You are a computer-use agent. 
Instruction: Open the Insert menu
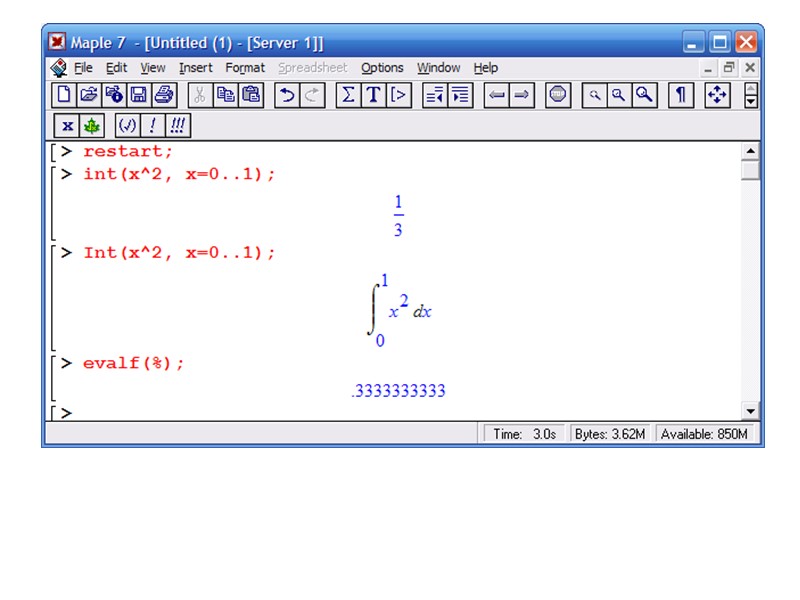(195, 68)
